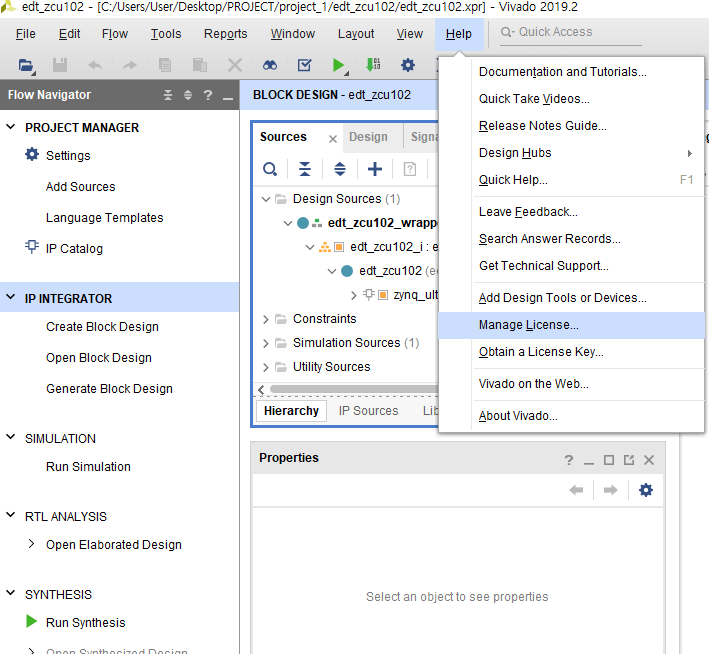
Task: Select edt_zcu102_wrapper in Sources tree
Action: tap(382, 223)
